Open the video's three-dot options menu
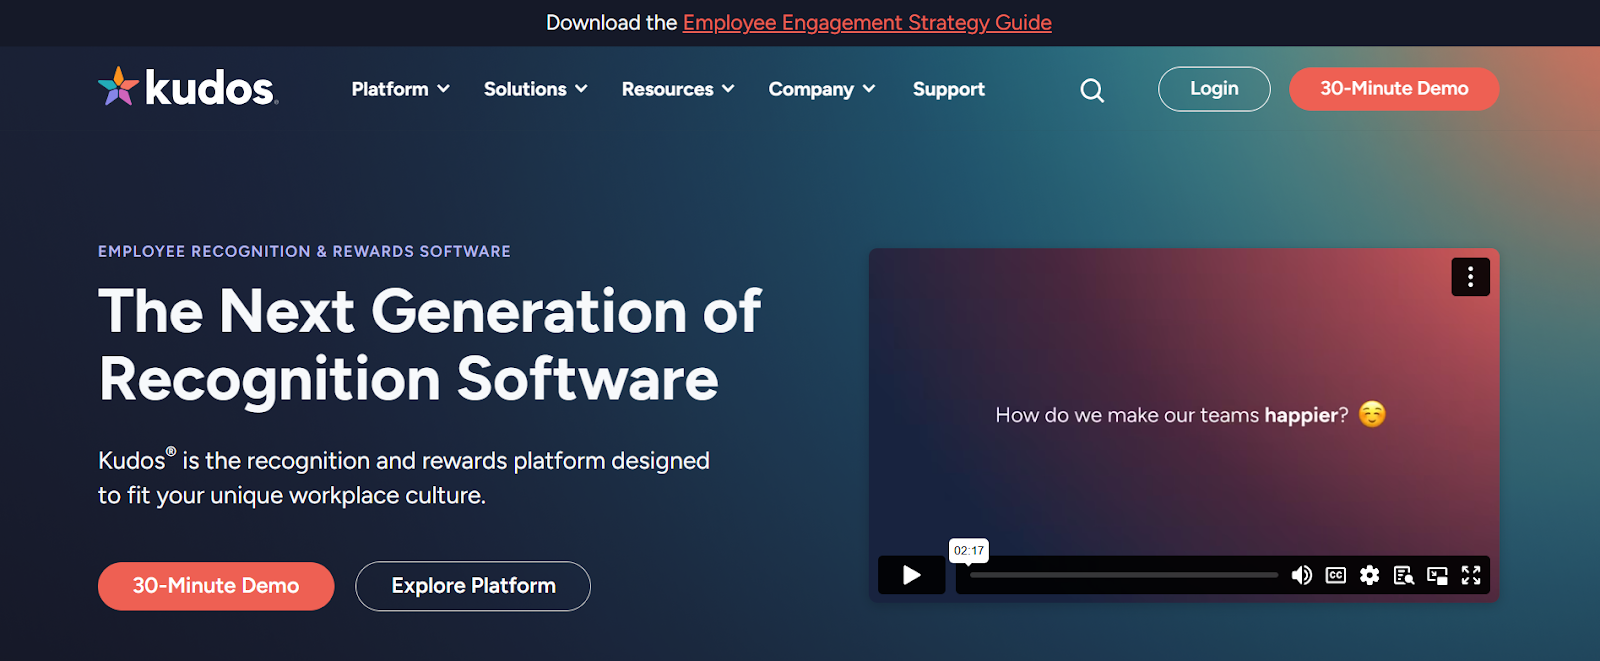Screen dimensions: 1600x661 (1470, 277)
